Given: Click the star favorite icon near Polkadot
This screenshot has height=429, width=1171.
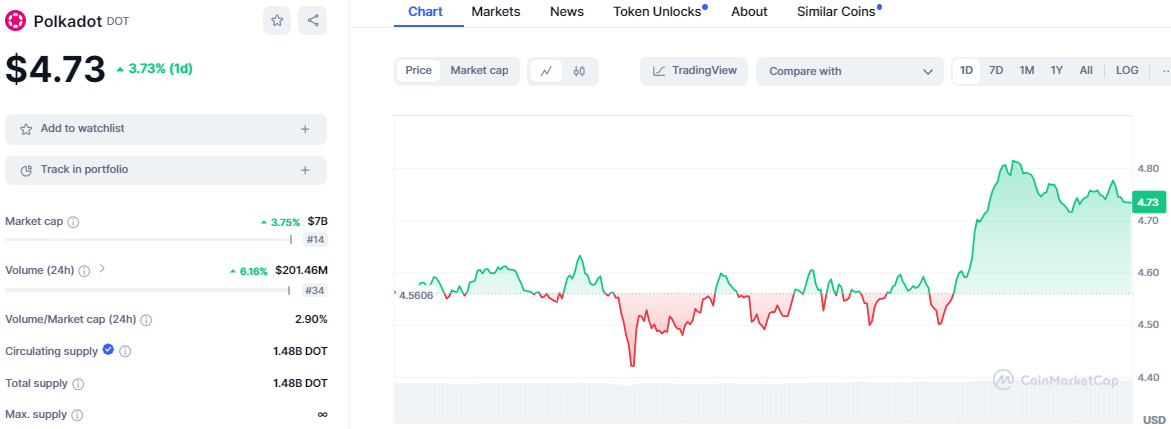Looking at the screenshot, I should [x=277, y=20].
